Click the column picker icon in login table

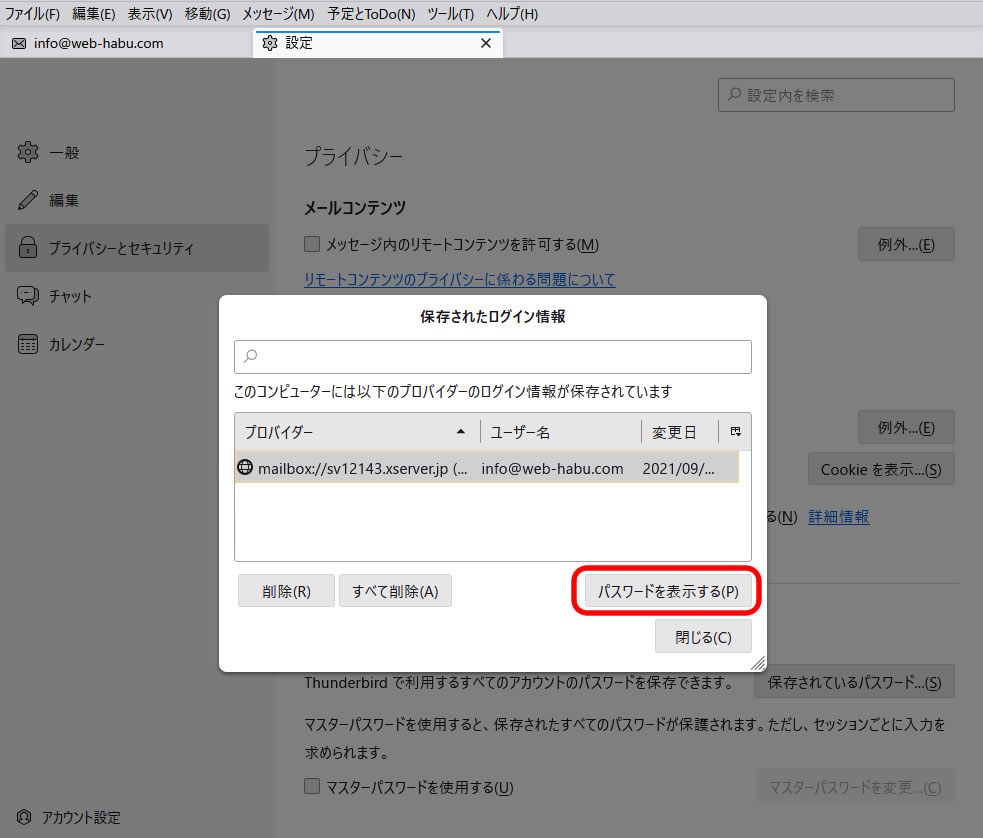(x=735, y=432)
